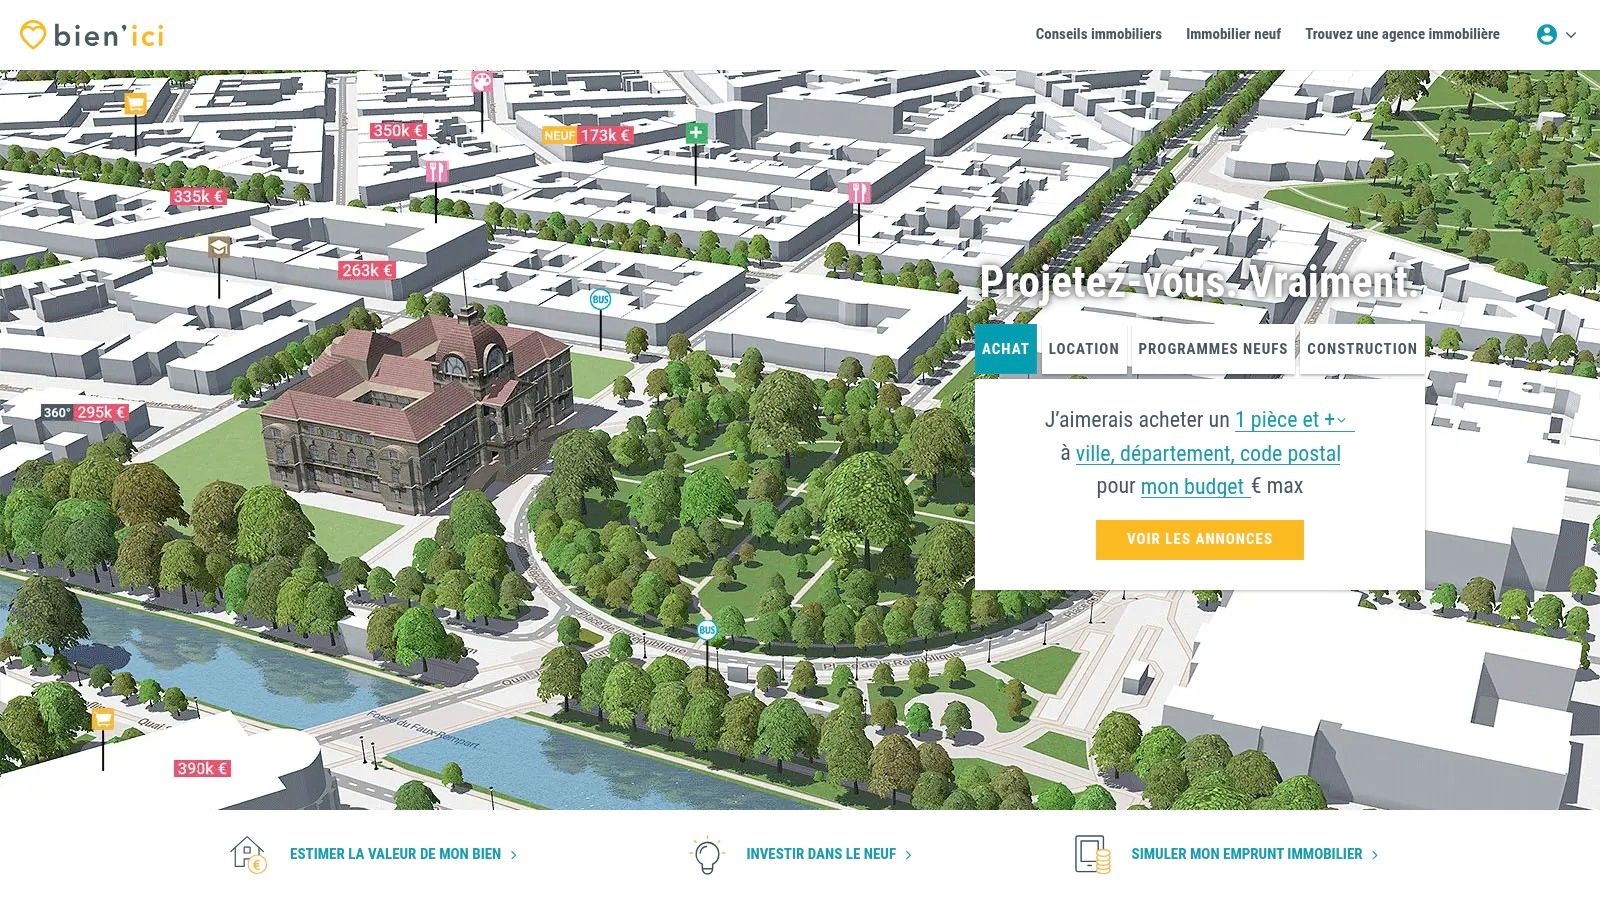Open the Conseils immobiliers menu link
This screenshot has height=900, width=1600.
1098,34
